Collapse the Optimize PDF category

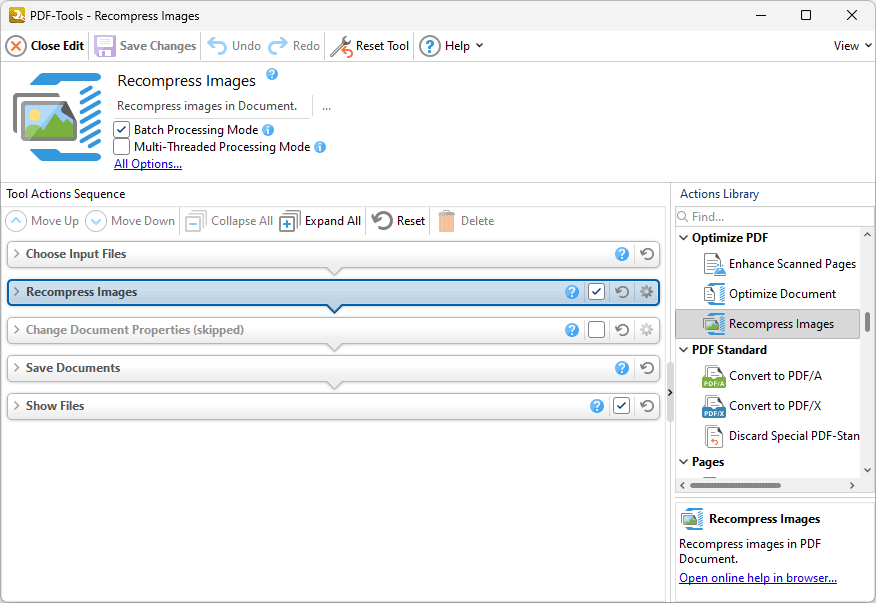click(684, 238)
